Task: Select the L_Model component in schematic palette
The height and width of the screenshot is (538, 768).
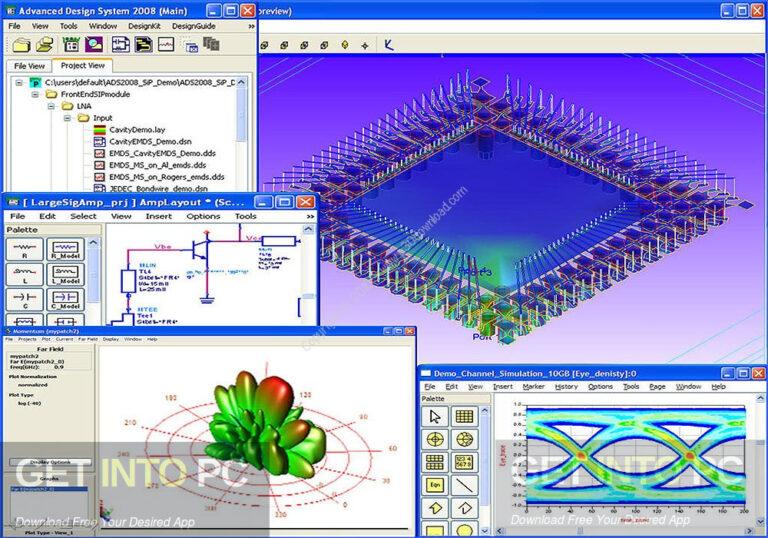Action: click(x=66, y=274)
